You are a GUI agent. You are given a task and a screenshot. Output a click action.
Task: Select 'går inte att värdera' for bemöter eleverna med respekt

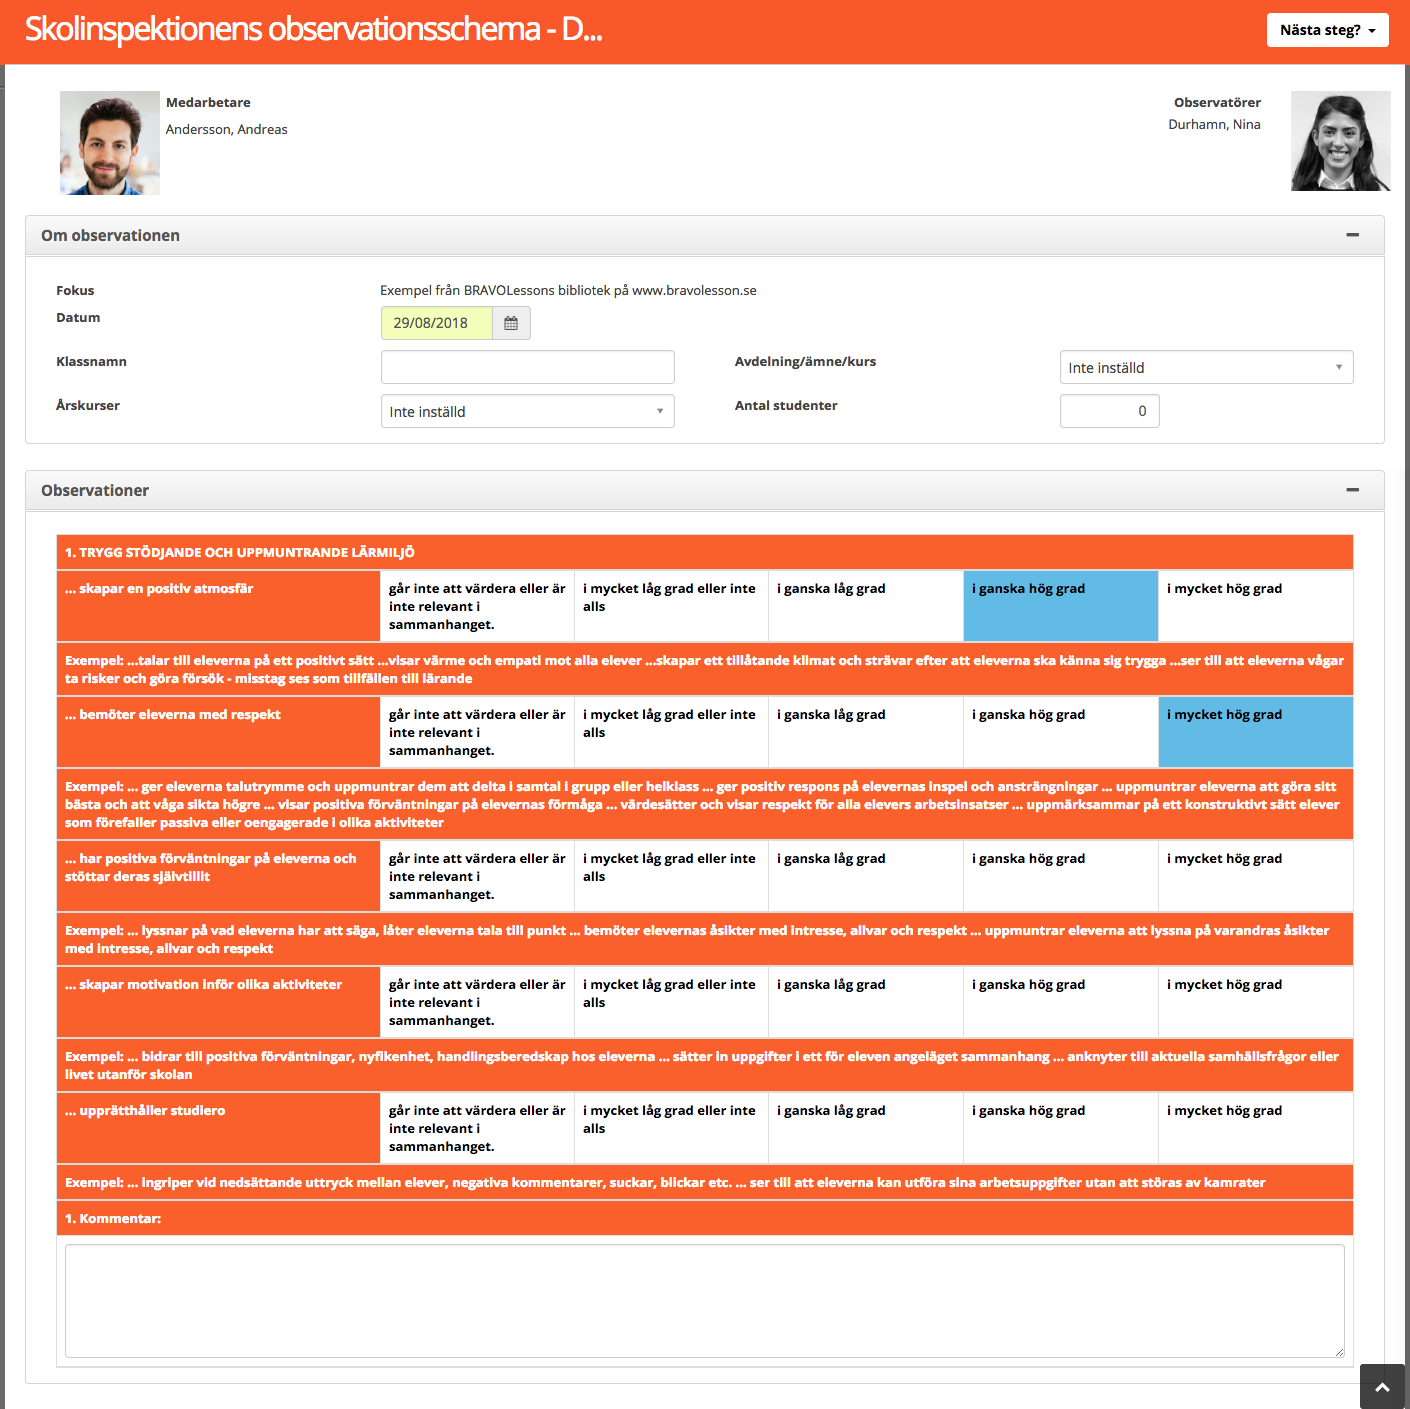pos(477,732)
